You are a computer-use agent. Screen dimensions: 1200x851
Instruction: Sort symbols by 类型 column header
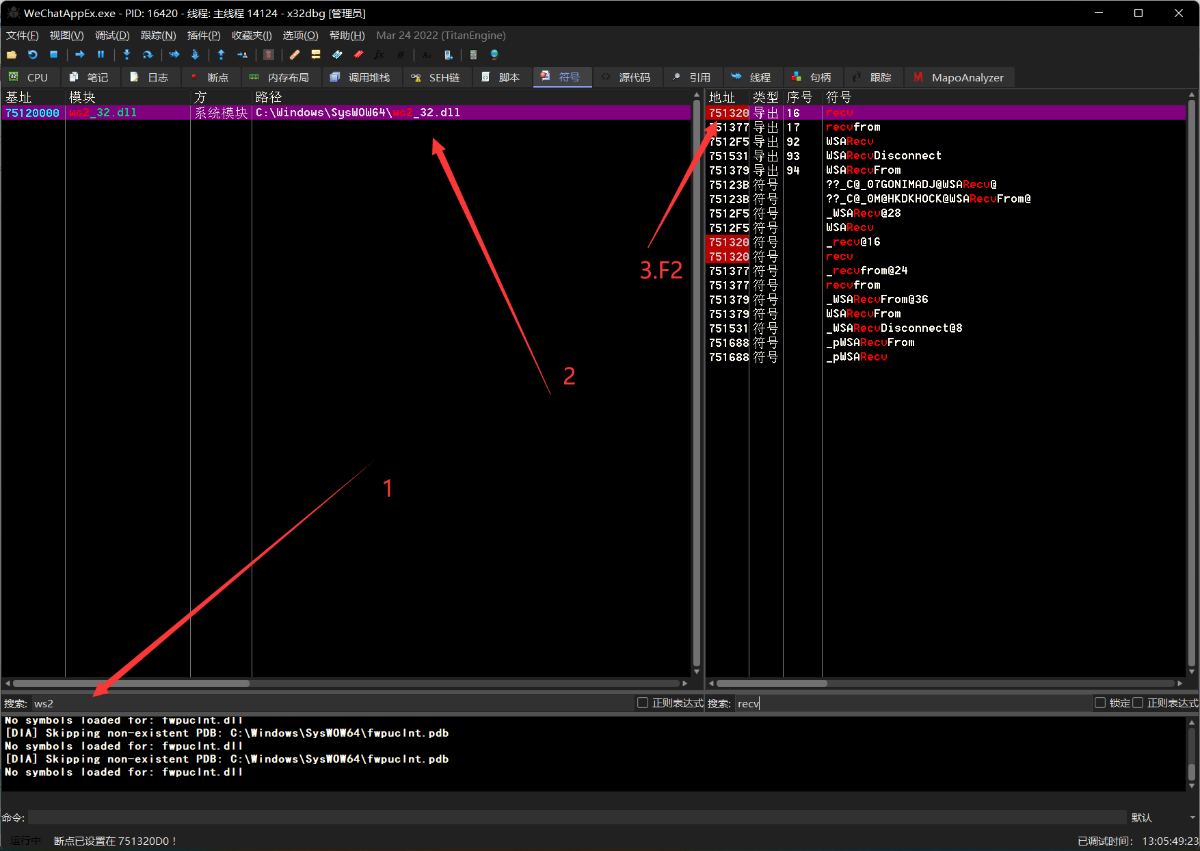pos(766,97)
